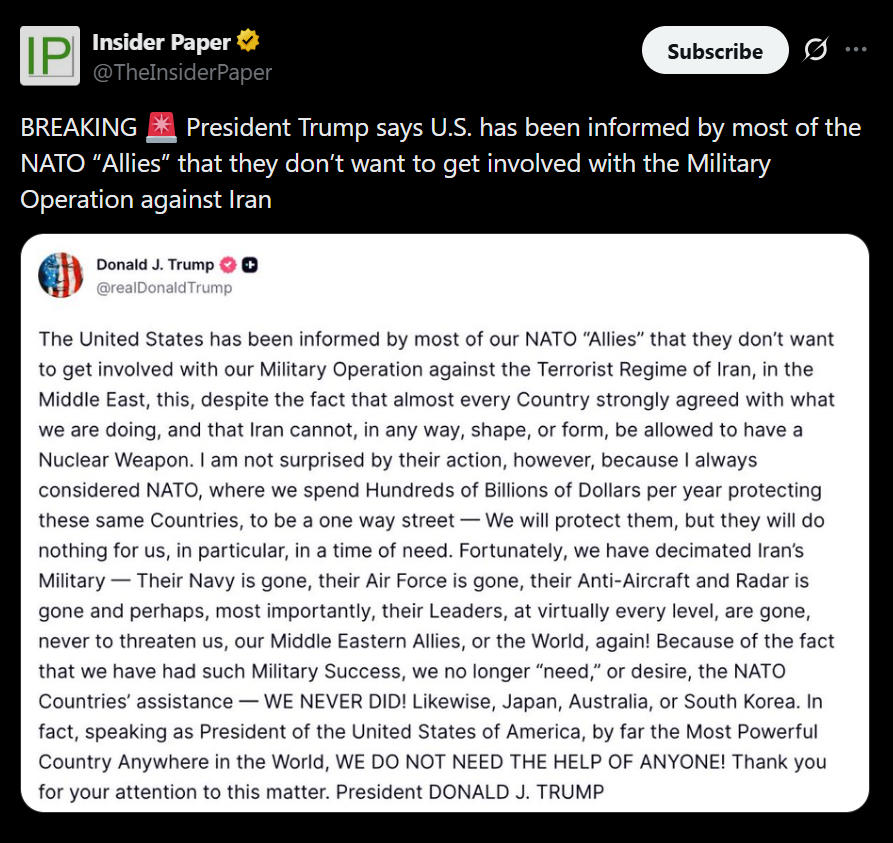Open Grok explain icon beside Subscribe
The image size is (893, 843).
tap(815, 50)
